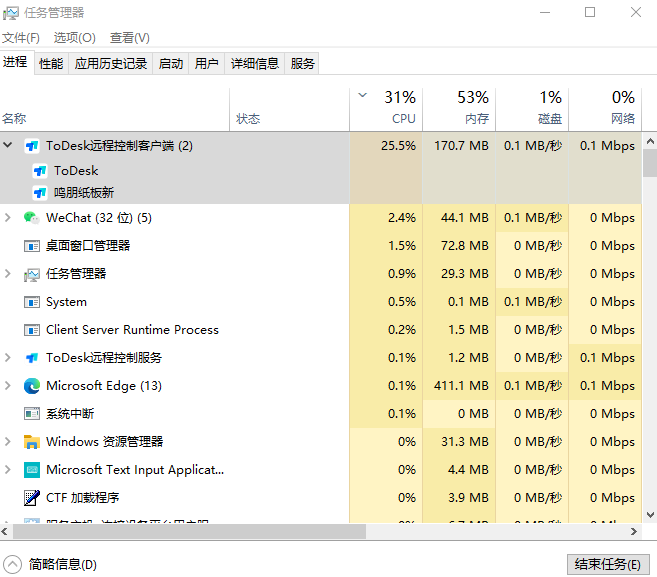The height and width of the screenshot is (577, 657).
Task: Sort by the 磁盘 column header
Action: [532, 110]
